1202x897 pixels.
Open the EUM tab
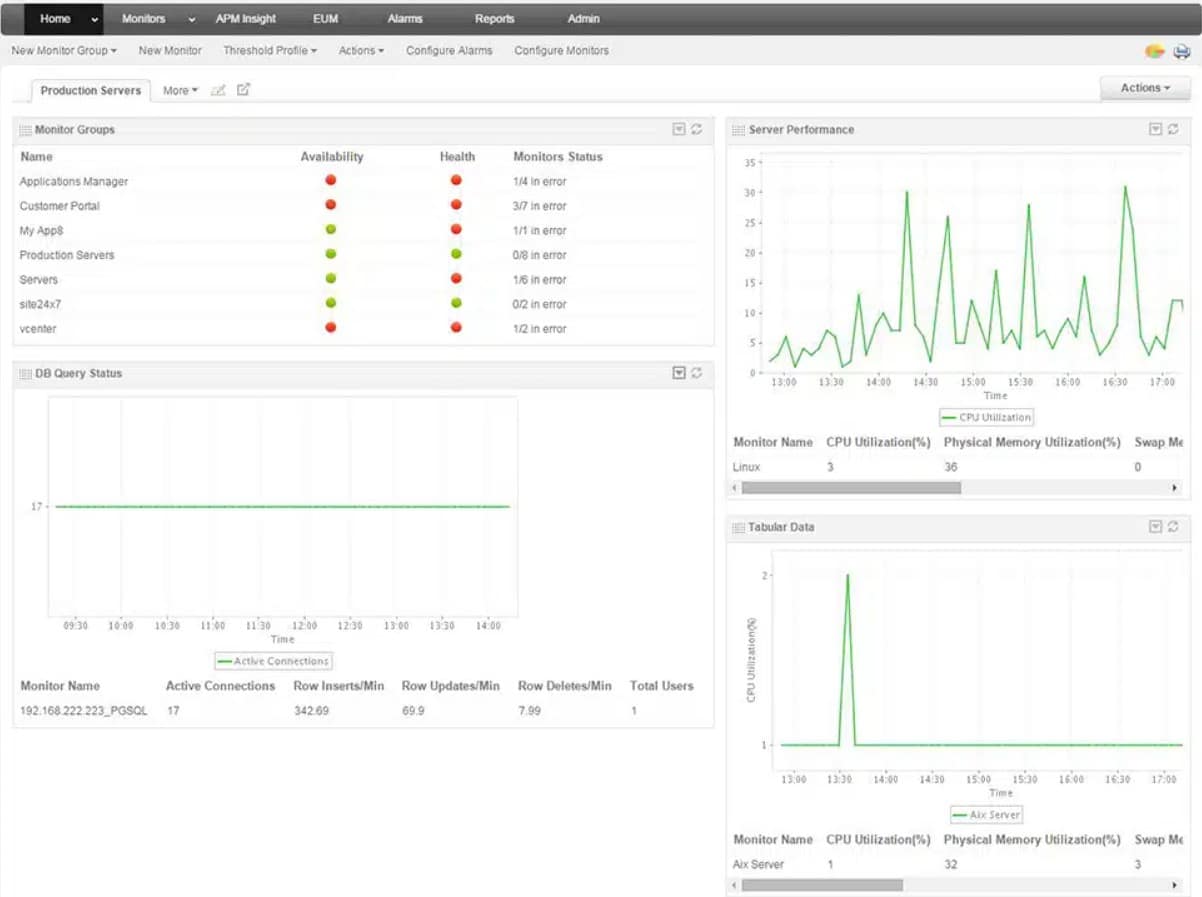click(x=325, y=19)
